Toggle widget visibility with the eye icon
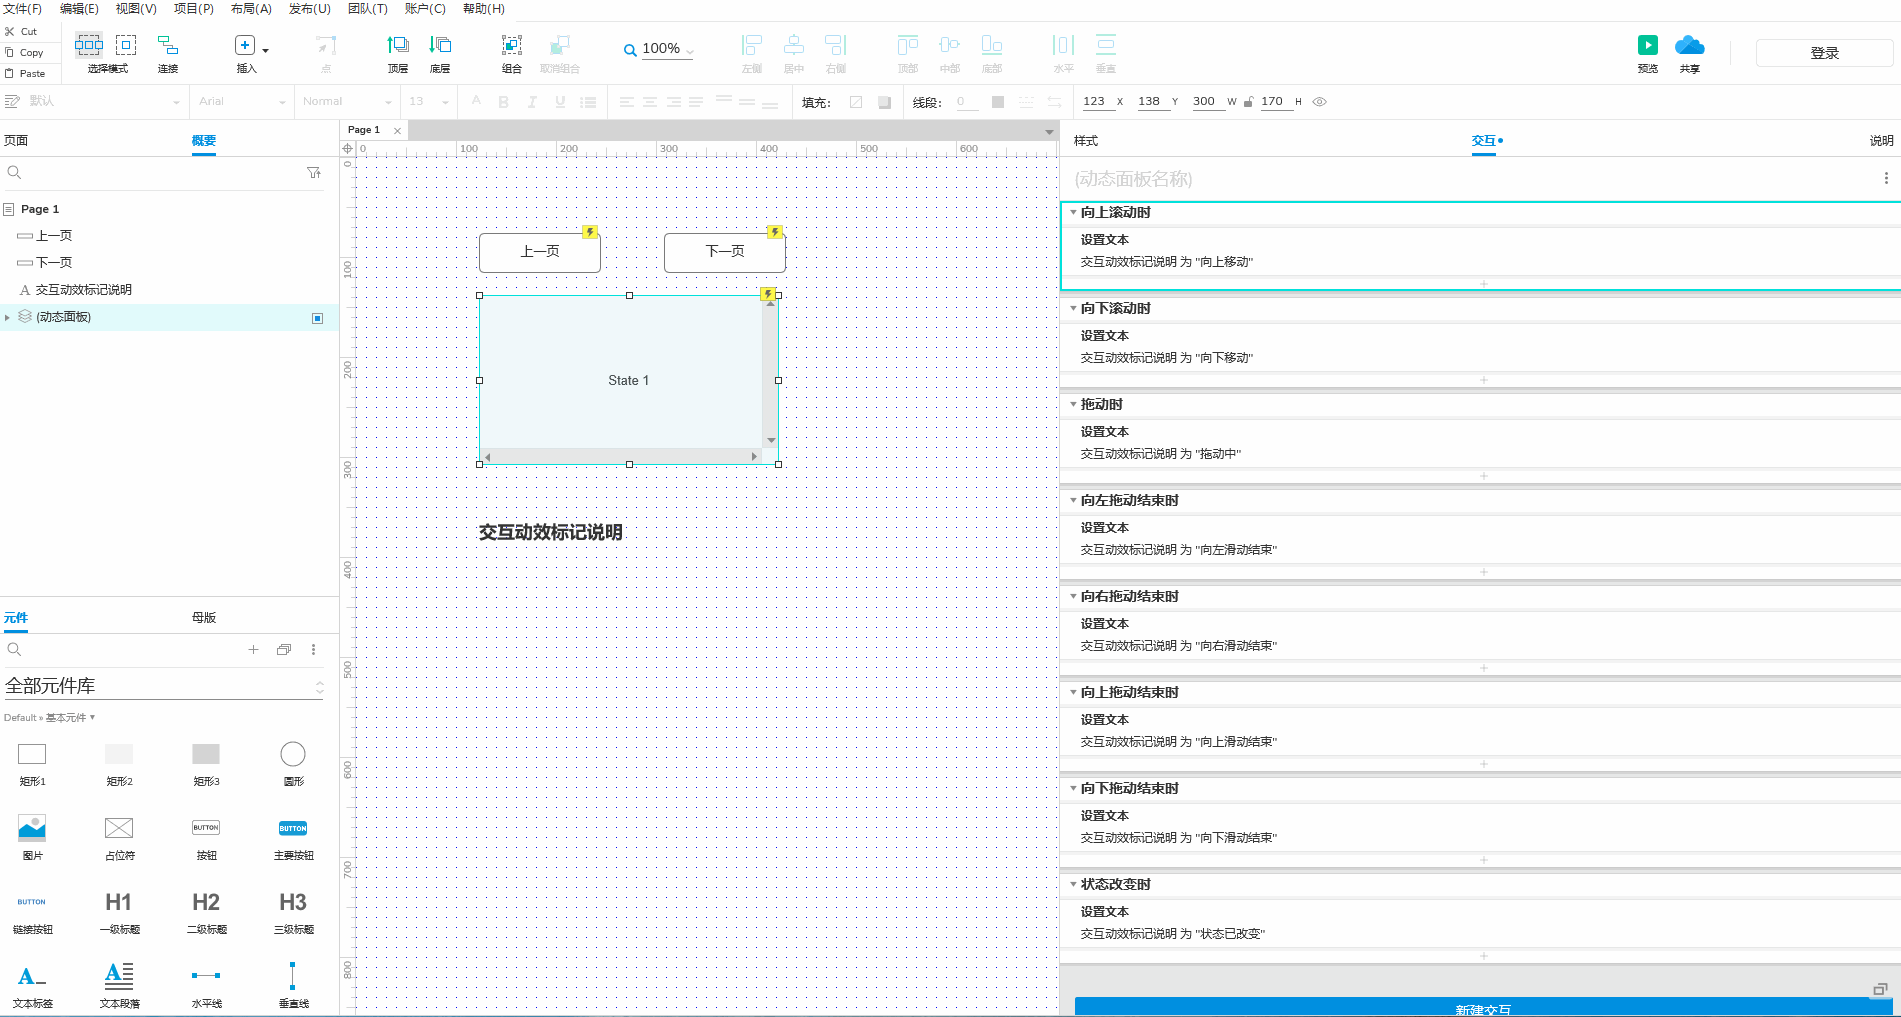Image resolution: width=1901 pixels, height=1017 pixels. (1319, 102)
